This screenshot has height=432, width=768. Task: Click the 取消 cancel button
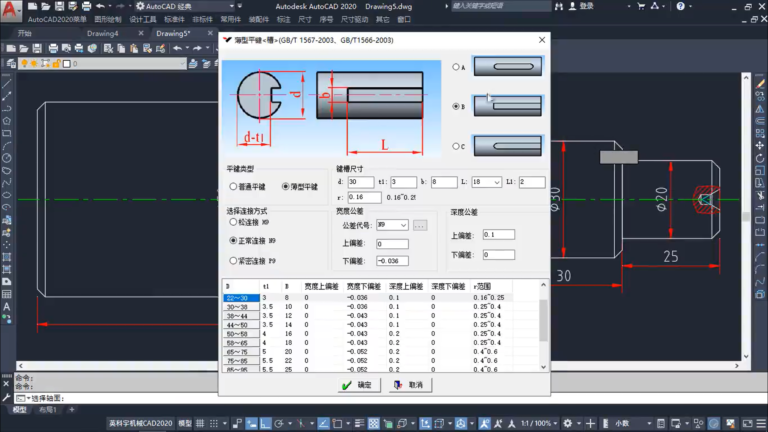410,385
